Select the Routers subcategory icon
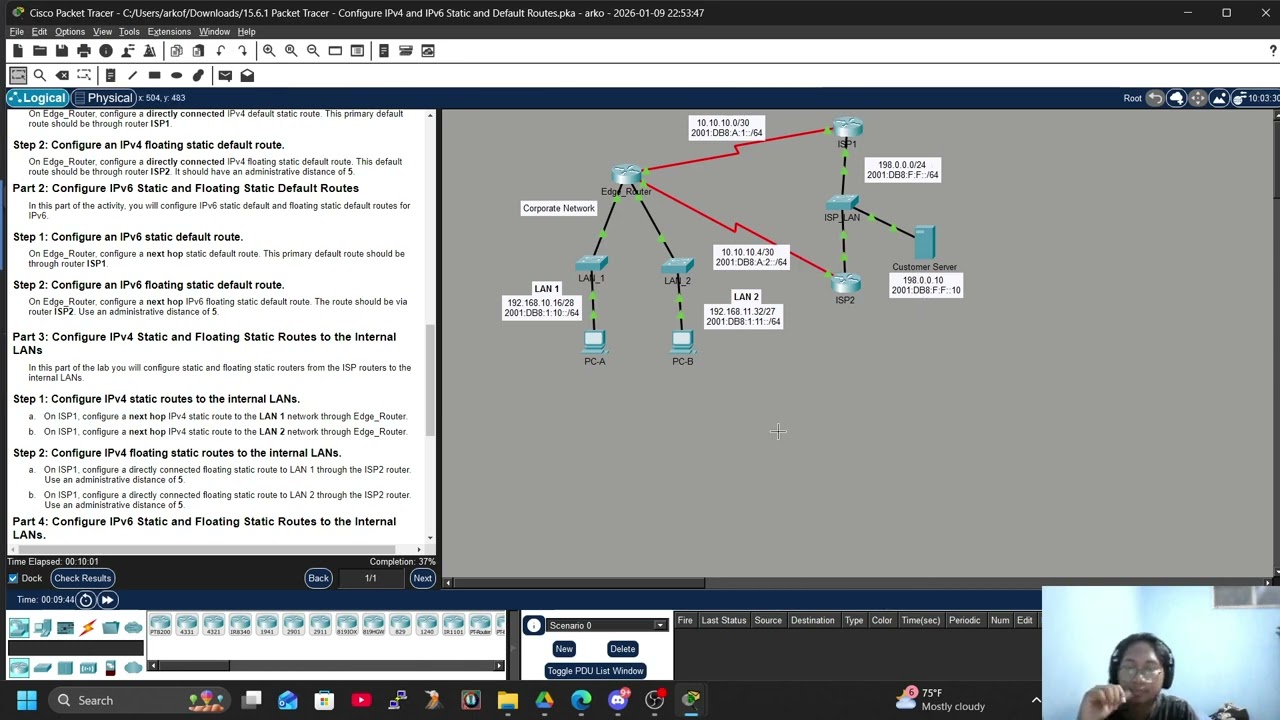This screenshot has height=720, width=1280. coord(18,668)
